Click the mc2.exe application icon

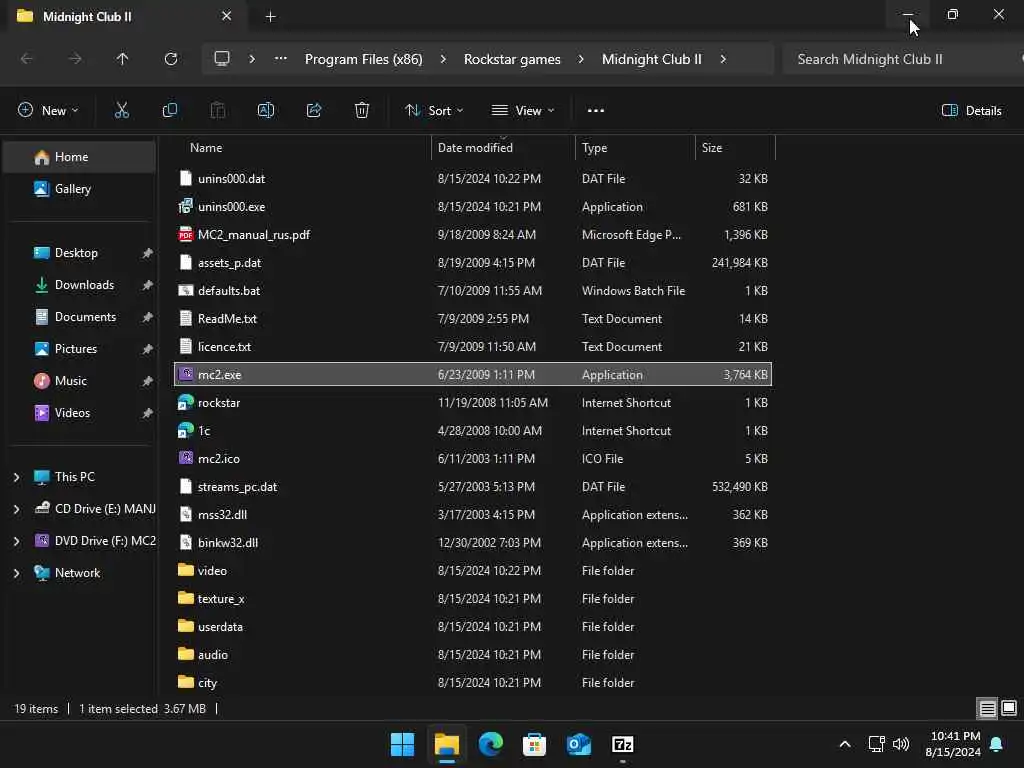coord(185,374)
